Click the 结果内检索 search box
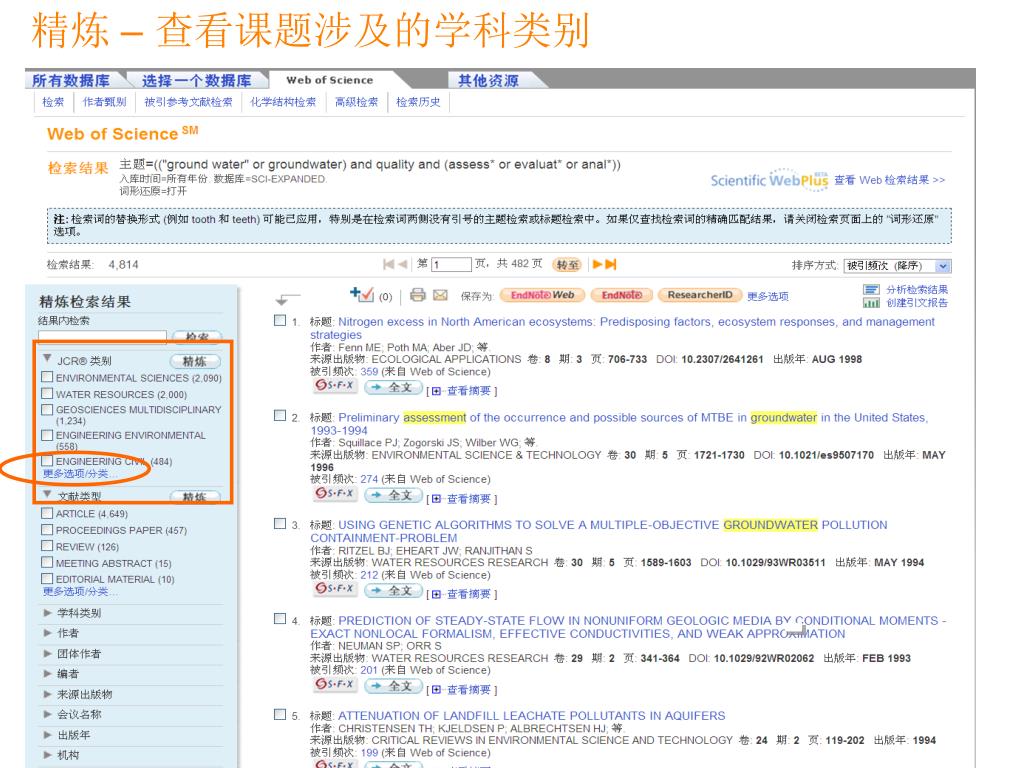The width and height of the screenshot is (1024, 768). click(103, 336)
